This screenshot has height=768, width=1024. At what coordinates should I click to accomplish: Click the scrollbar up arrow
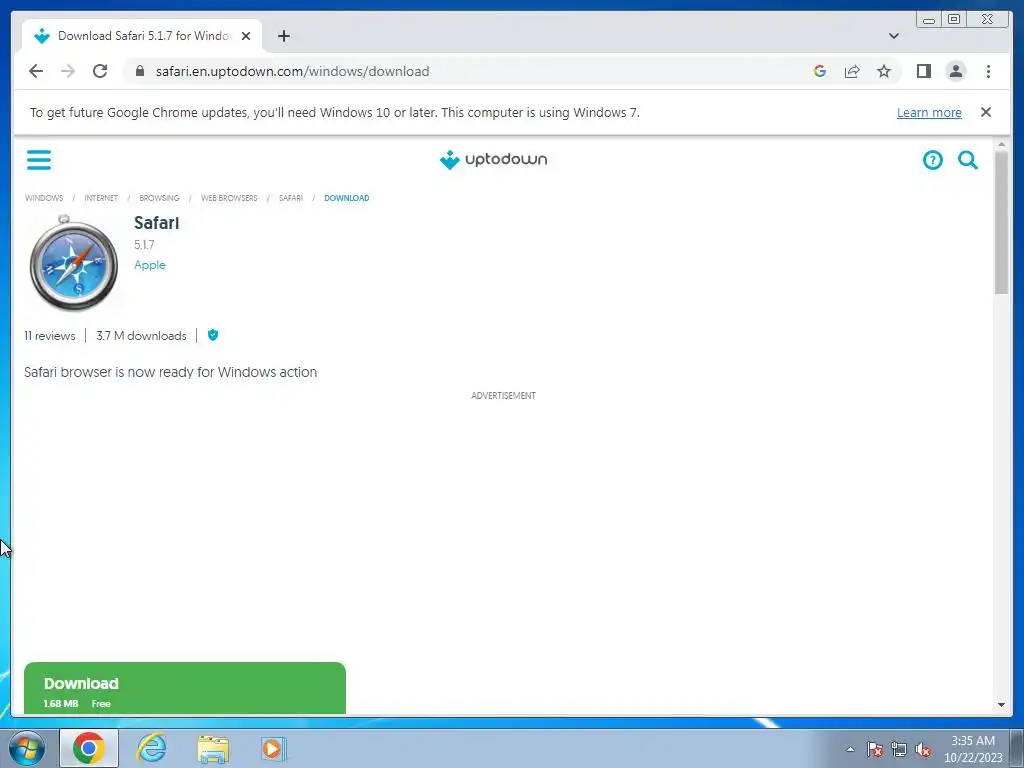[1001, 144]
